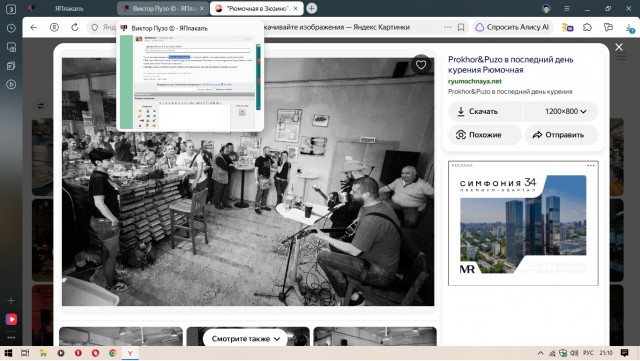Screen dimensions: 640x361
Task: Open the main black-and-white bar photo
Action: (248, 182)
